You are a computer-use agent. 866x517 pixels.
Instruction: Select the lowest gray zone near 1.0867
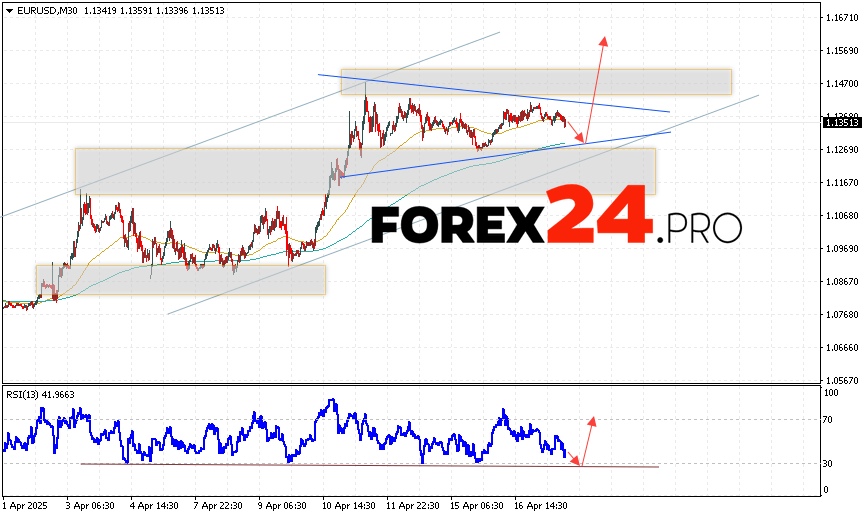tap(180, 279)
